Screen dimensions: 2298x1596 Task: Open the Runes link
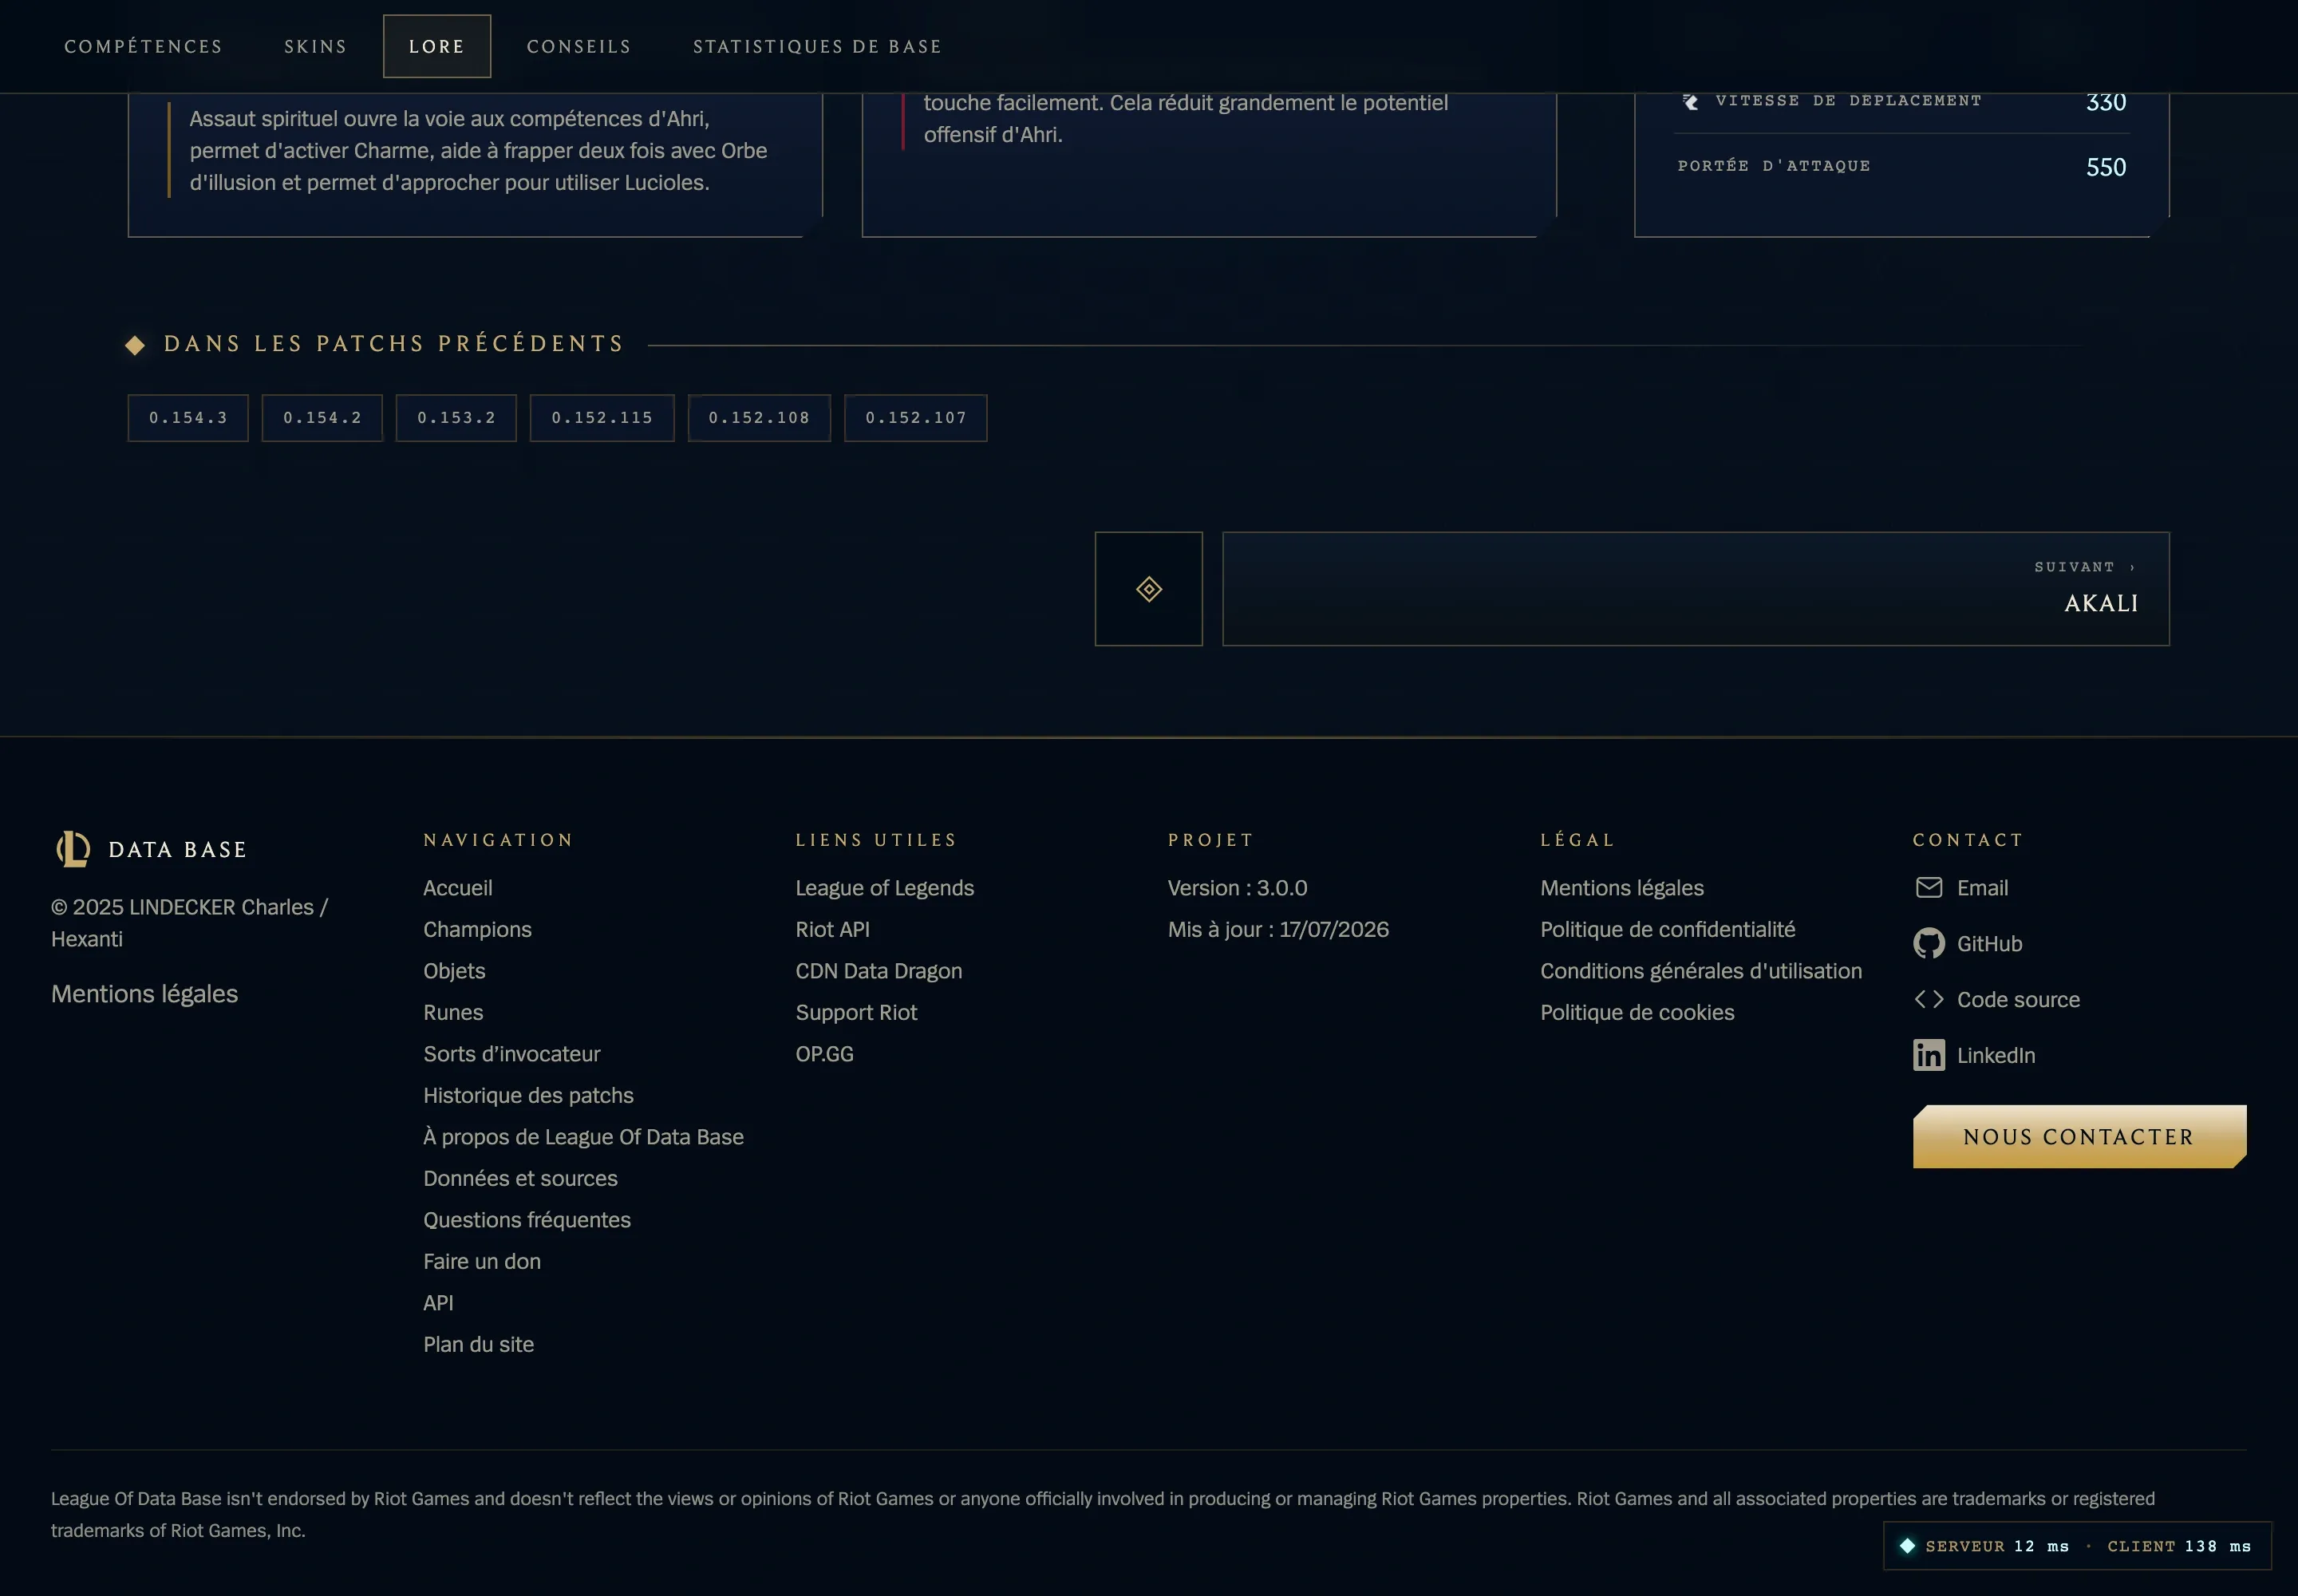point(453,1013)
